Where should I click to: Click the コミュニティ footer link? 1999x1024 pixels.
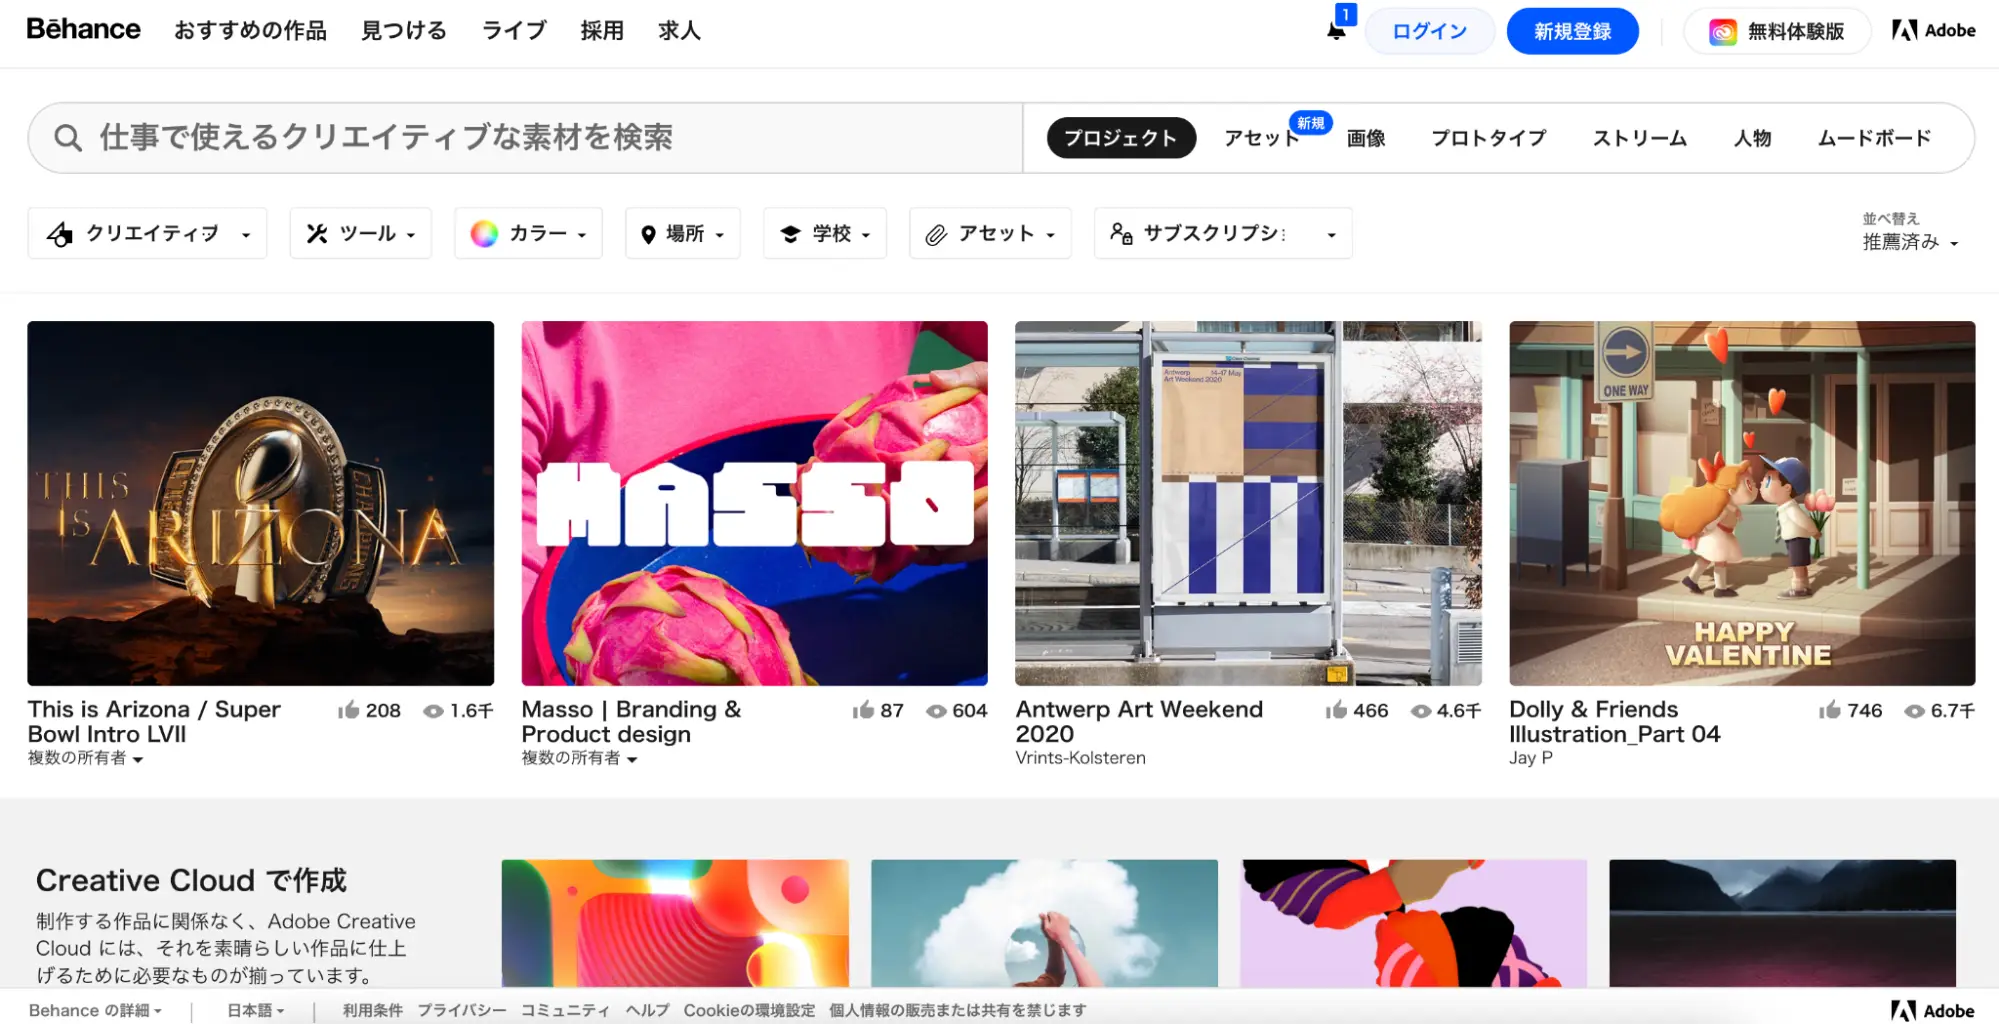(x=565, y=1010)
